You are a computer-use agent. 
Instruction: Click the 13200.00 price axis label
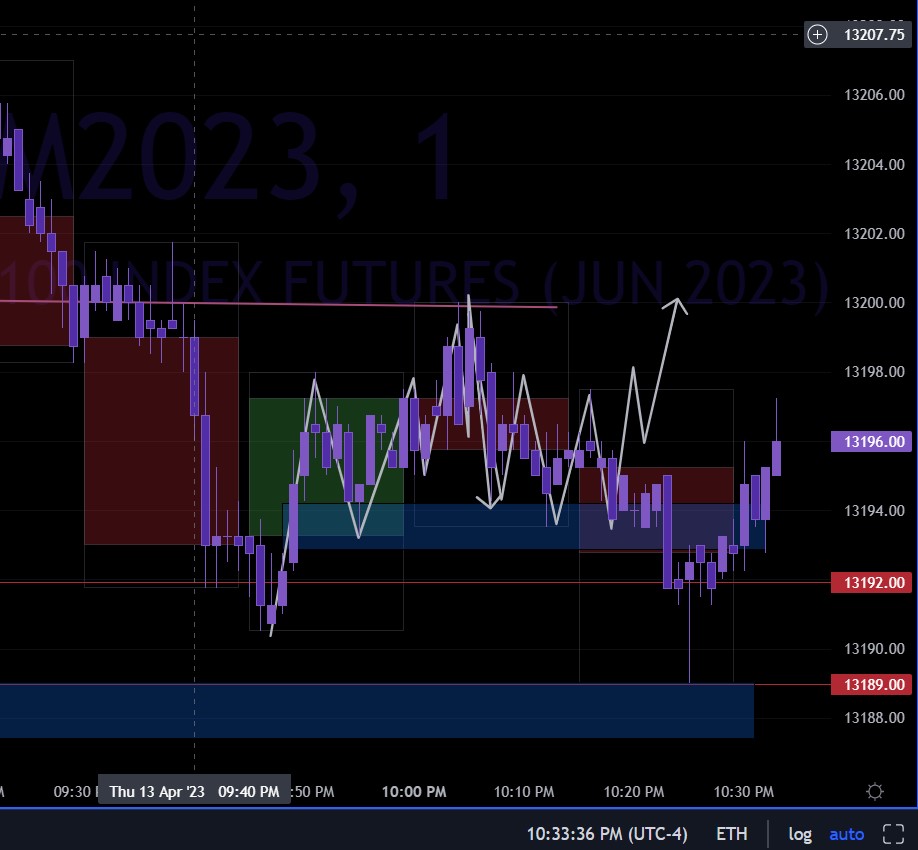point(874,303)
